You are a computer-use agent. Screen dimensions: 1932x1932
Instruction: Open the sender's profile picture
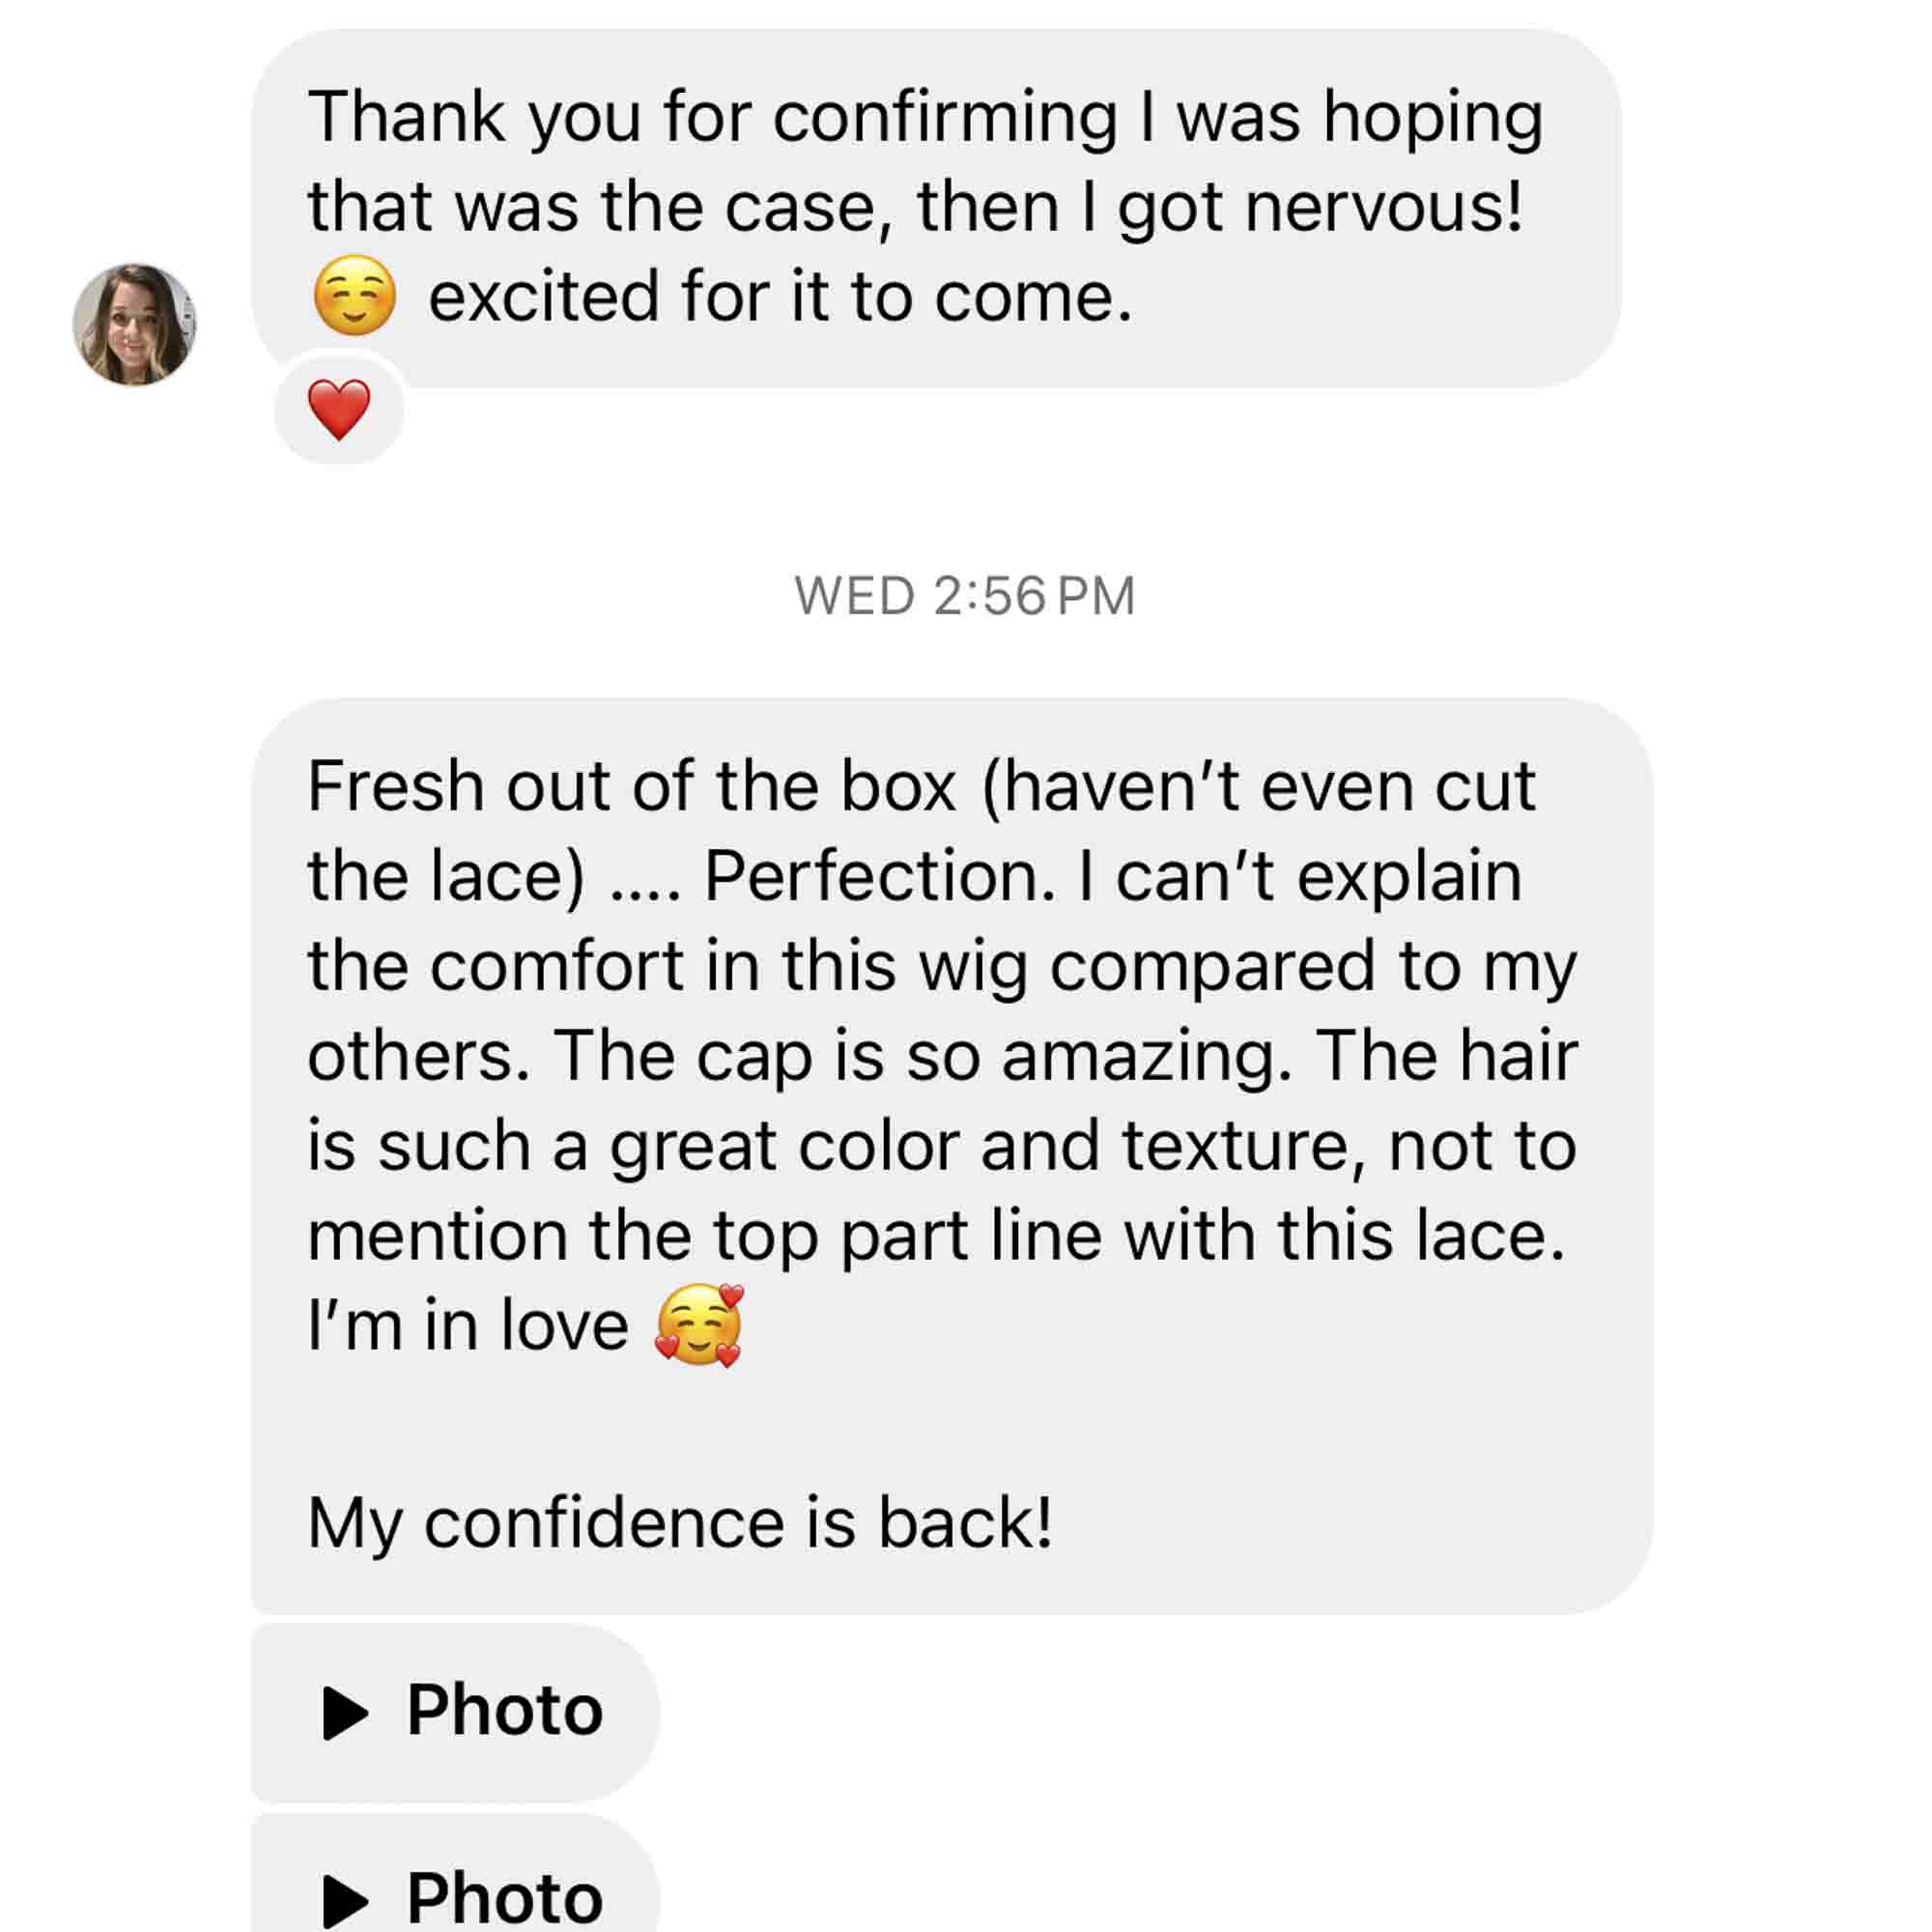tap(134, 324)
